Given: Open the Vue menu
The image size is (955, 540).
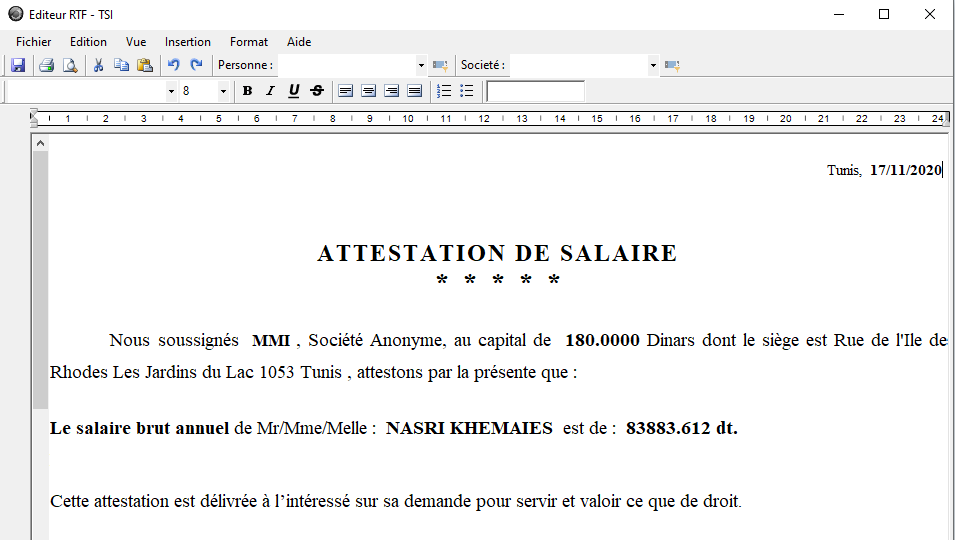Looking at the screenshot, I should click(x=136, y=42).
